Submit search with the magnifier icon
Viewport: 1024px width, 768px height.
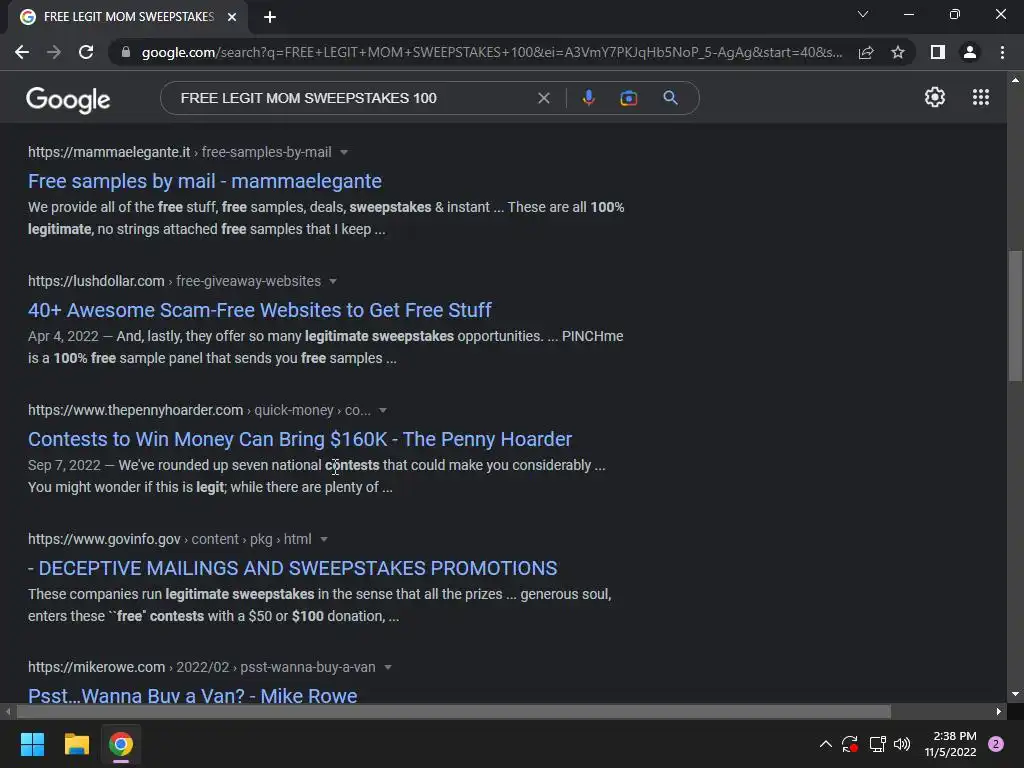pyautogui.click(x=670, y=98)
